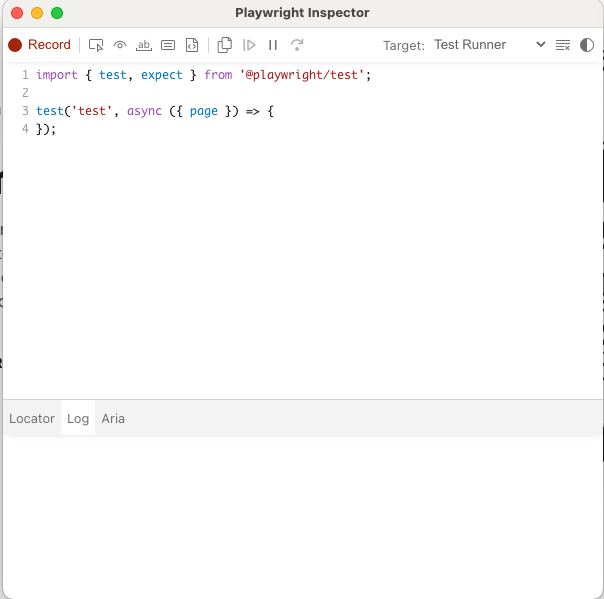The height and width of the screenshot is (599, 604).
Task: Click the closing '});' on line 4
Action: [46, 129]
